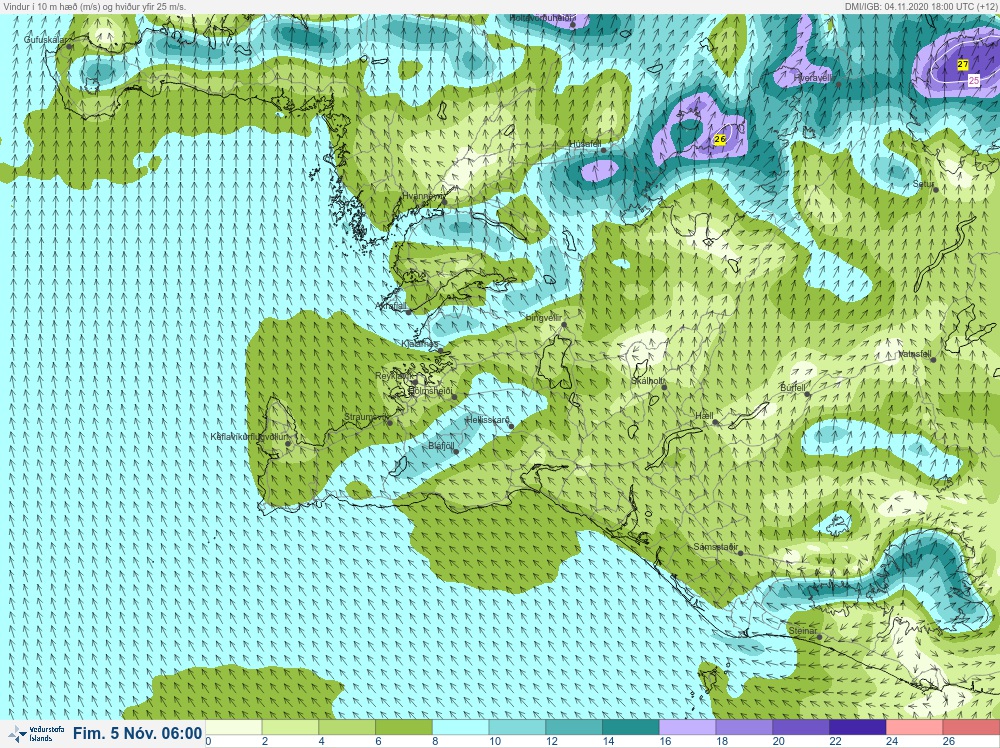Click the Hólmsheiði station label

click(x=429, y=390)
